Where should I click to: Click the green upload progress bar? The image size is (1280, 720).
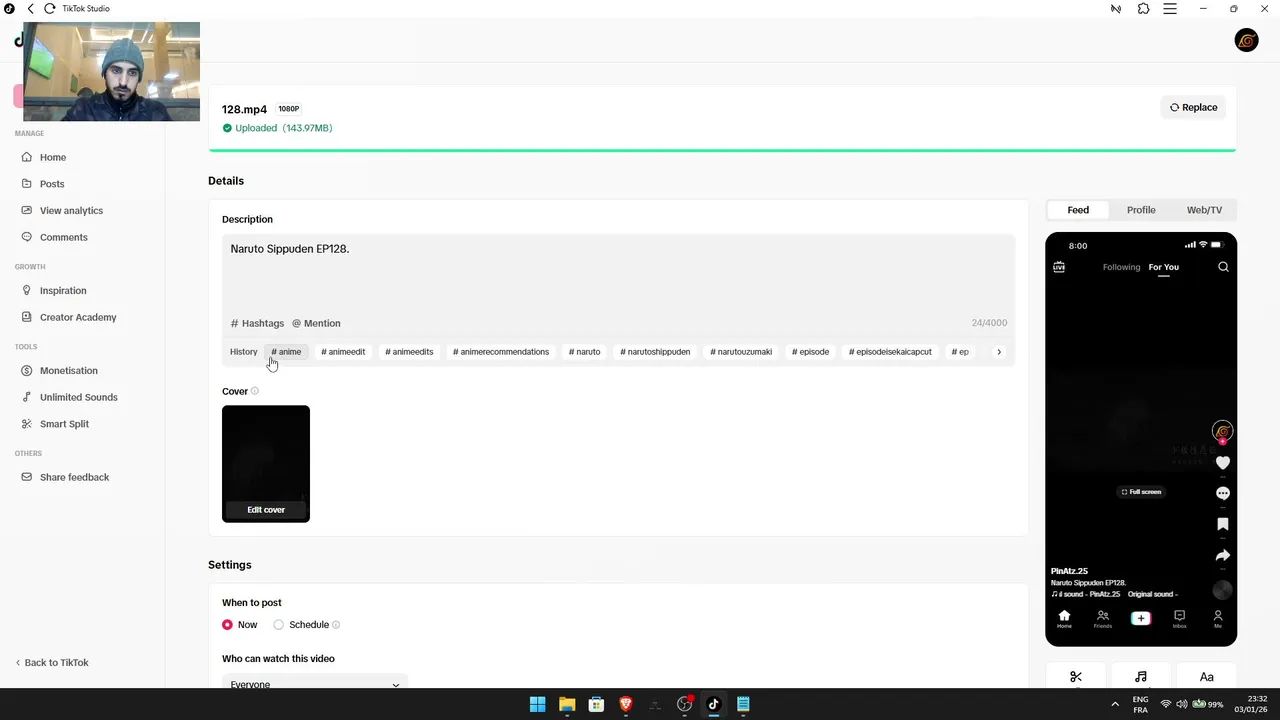tap(722, 150)
